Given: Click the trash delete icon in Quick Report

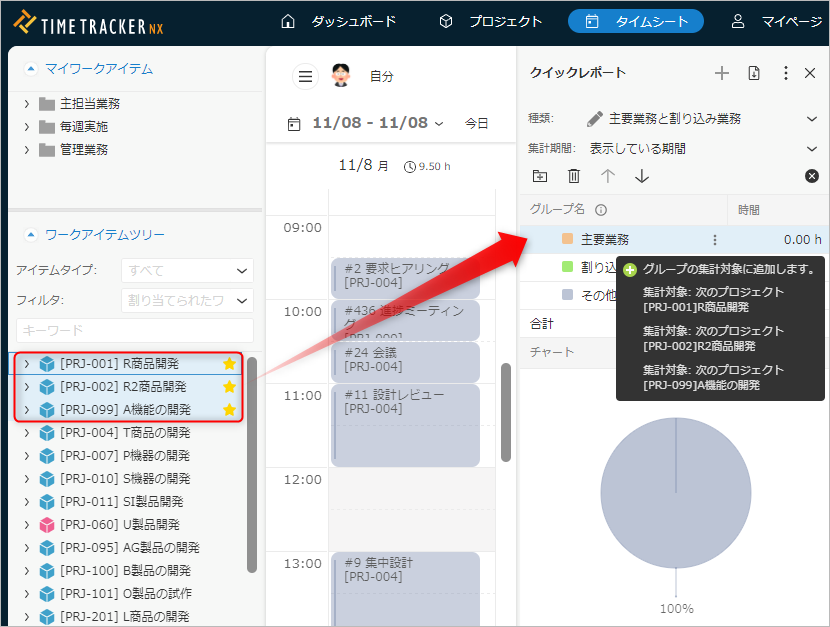Looking at the screenshot, I should pos(574,176).
